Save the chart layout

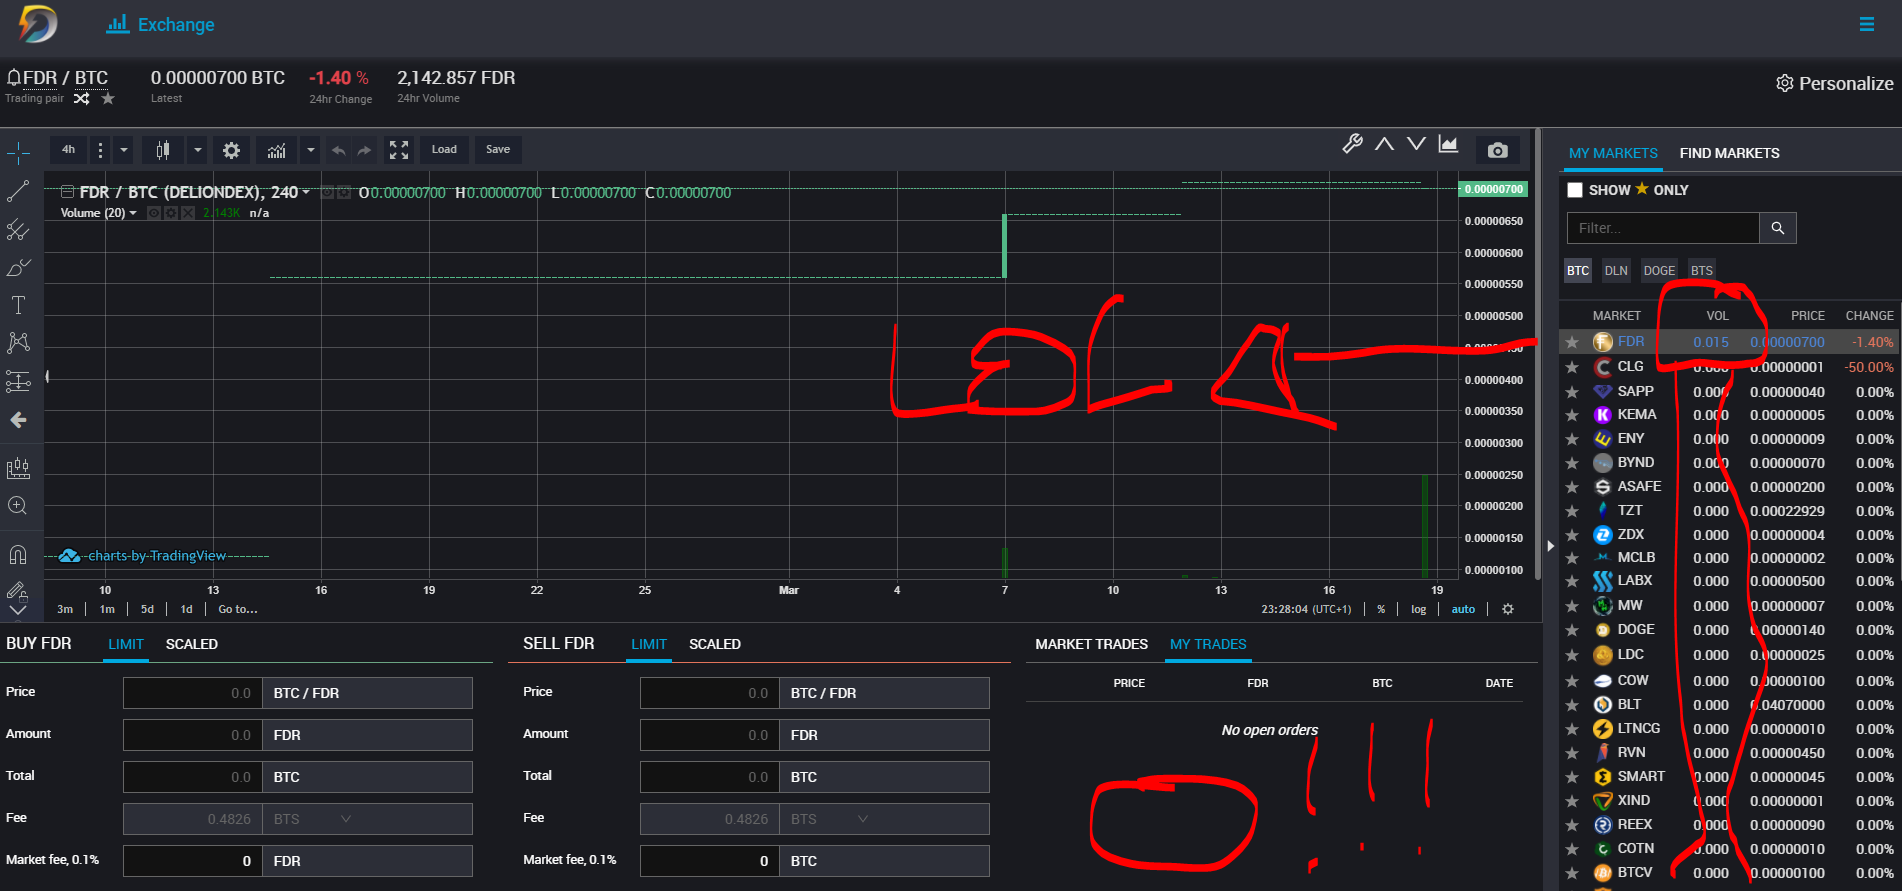coord(498,150)
